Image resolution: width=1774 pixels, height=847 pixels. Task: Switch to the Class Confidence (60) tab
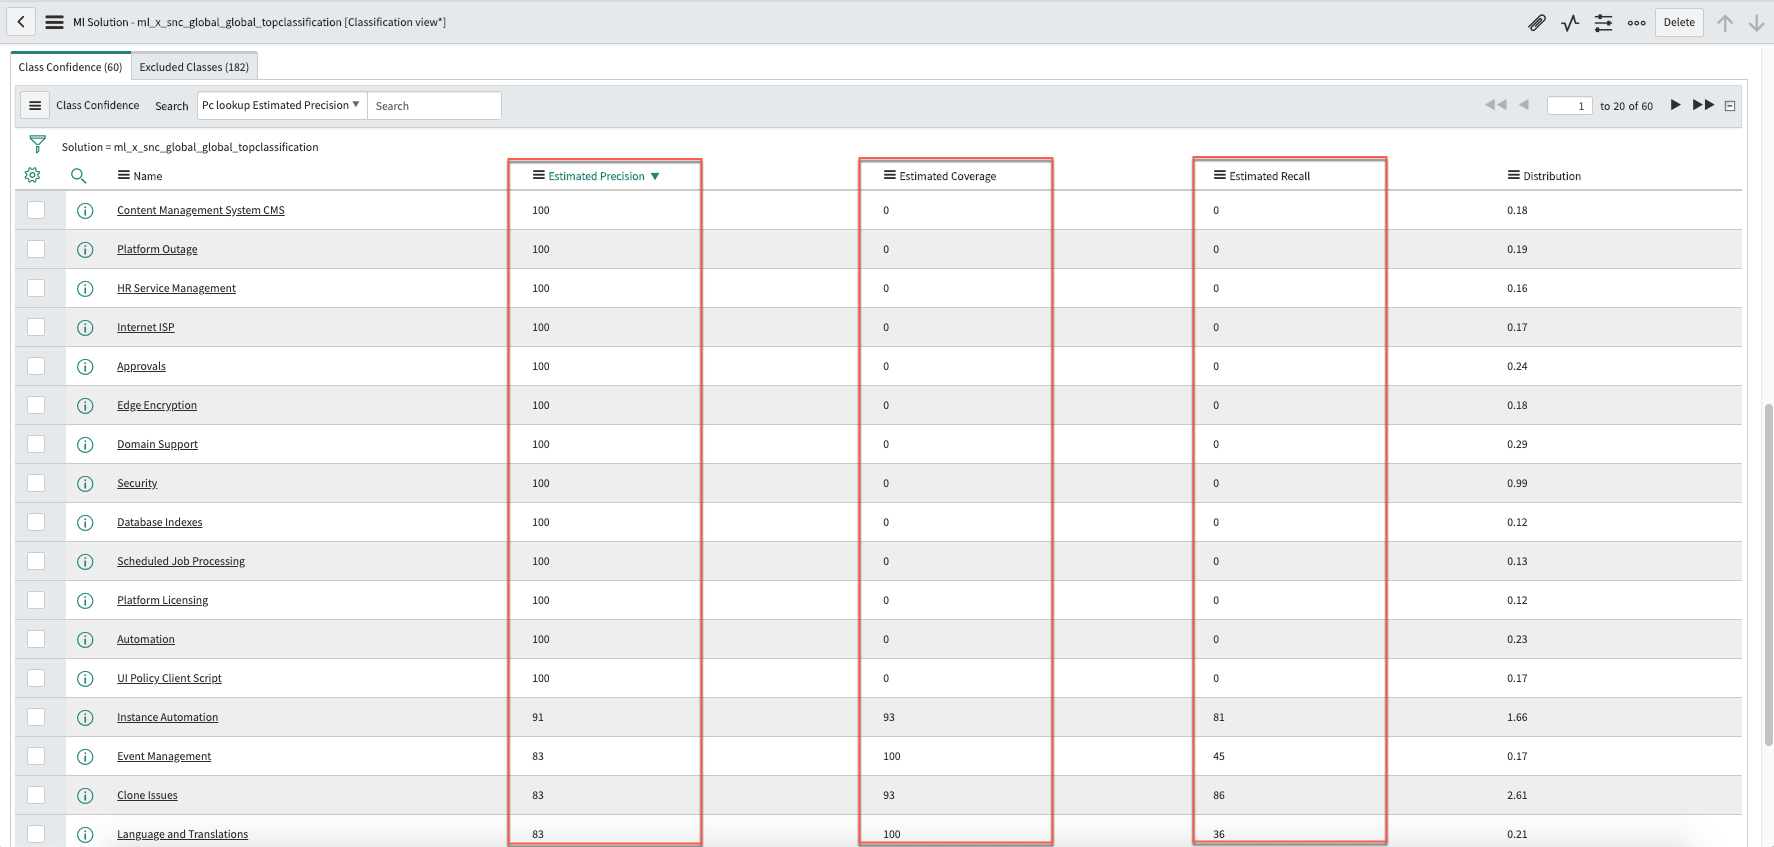tap(71, 67)
